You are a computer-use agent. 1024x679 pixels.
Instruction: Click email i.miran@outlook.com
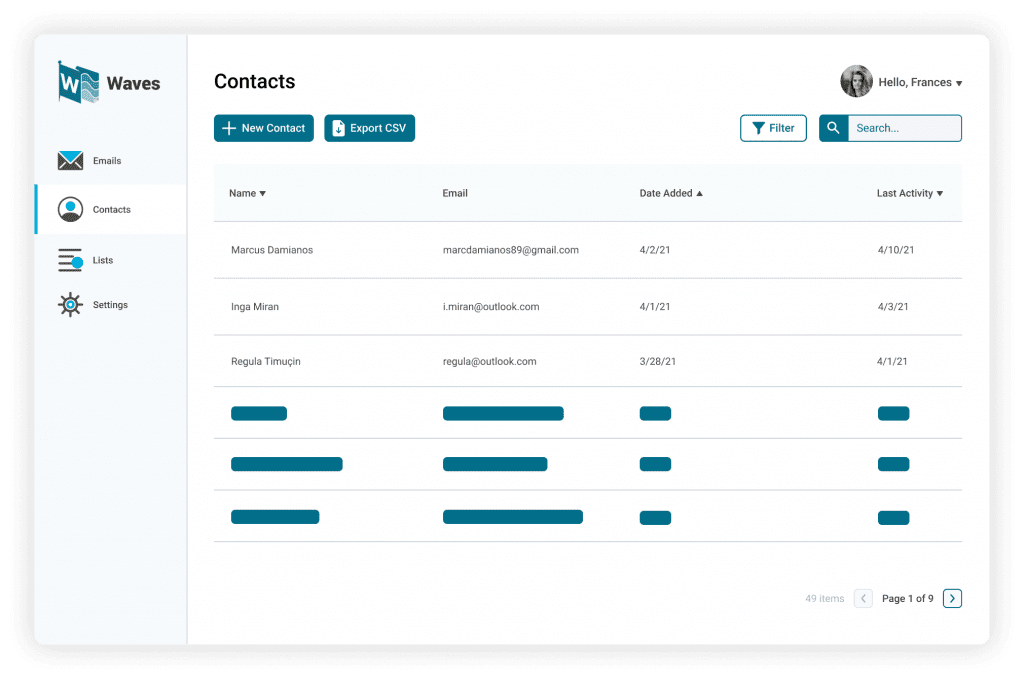tap(491, 307)
